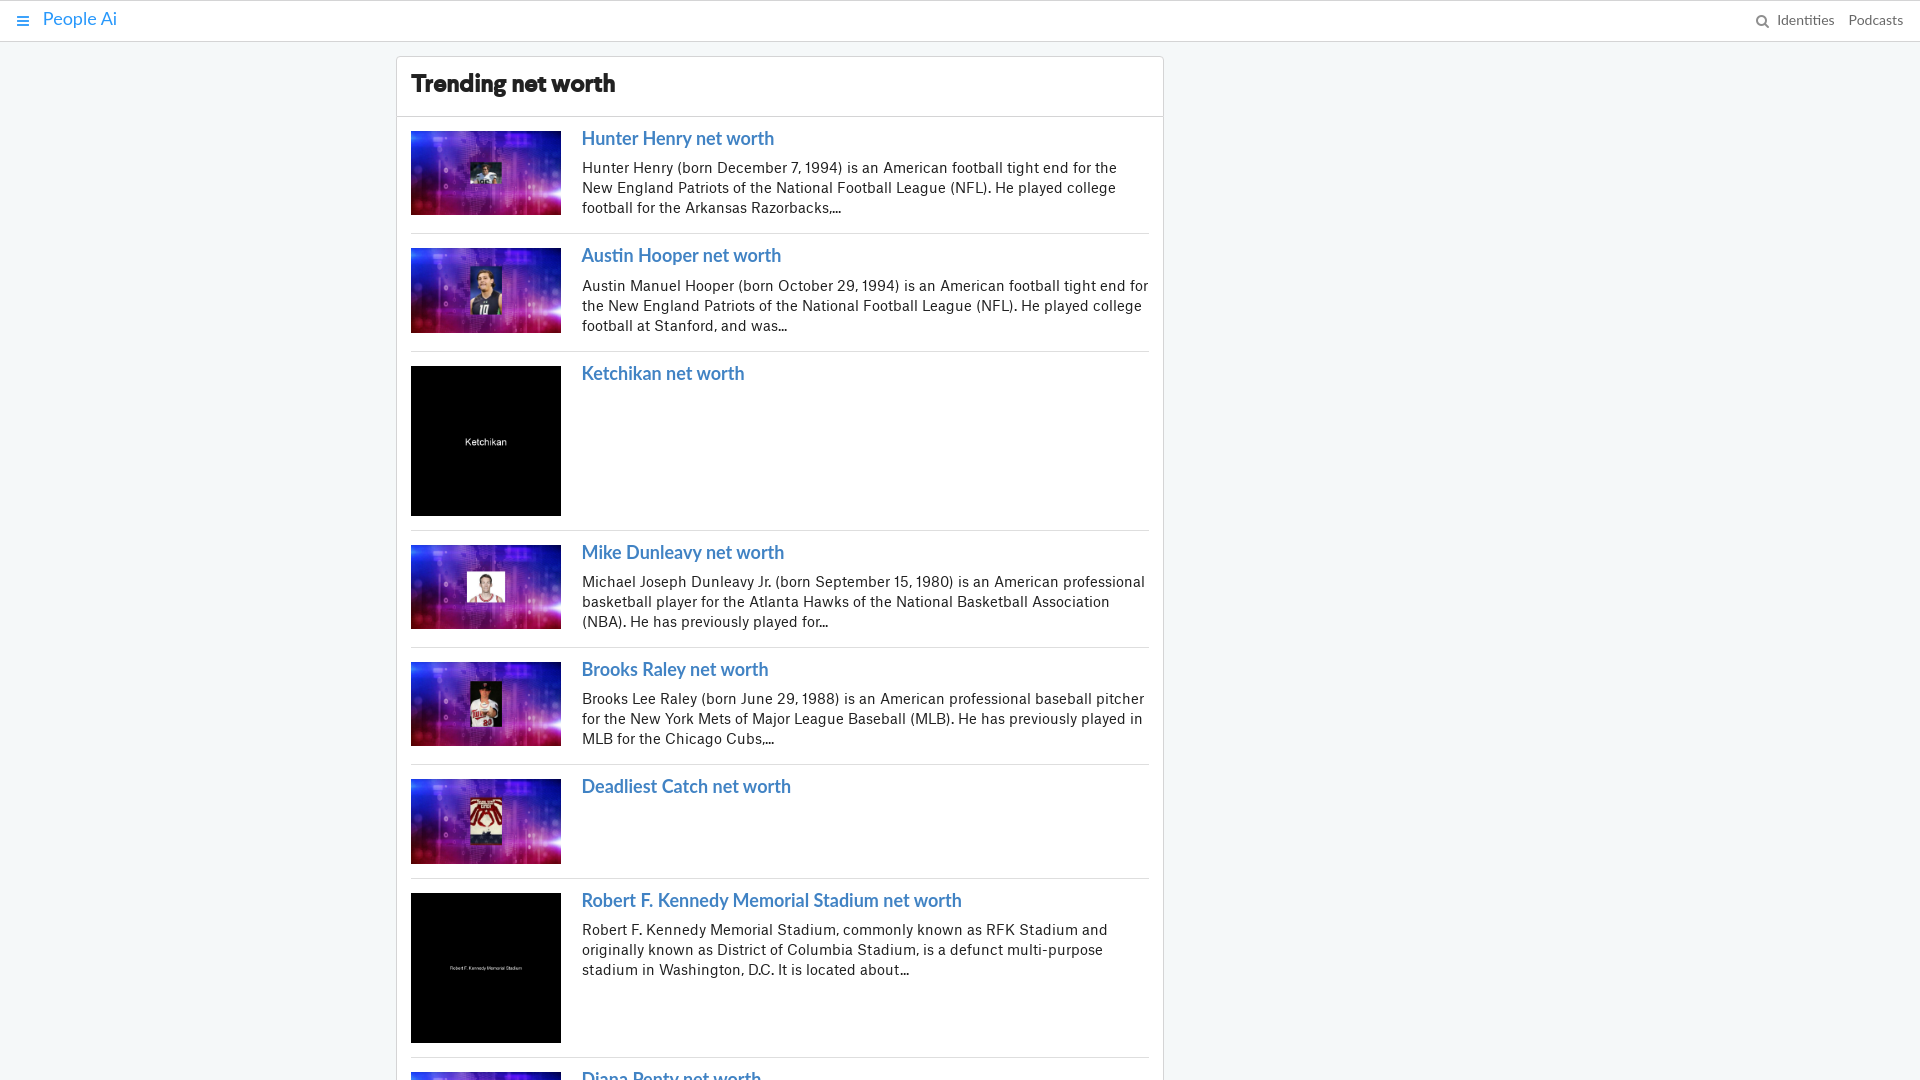This screenshot has height=1080, width=1920.
Task: Open Deadliest Catch net worth link
Action: (x=686, y=787)
